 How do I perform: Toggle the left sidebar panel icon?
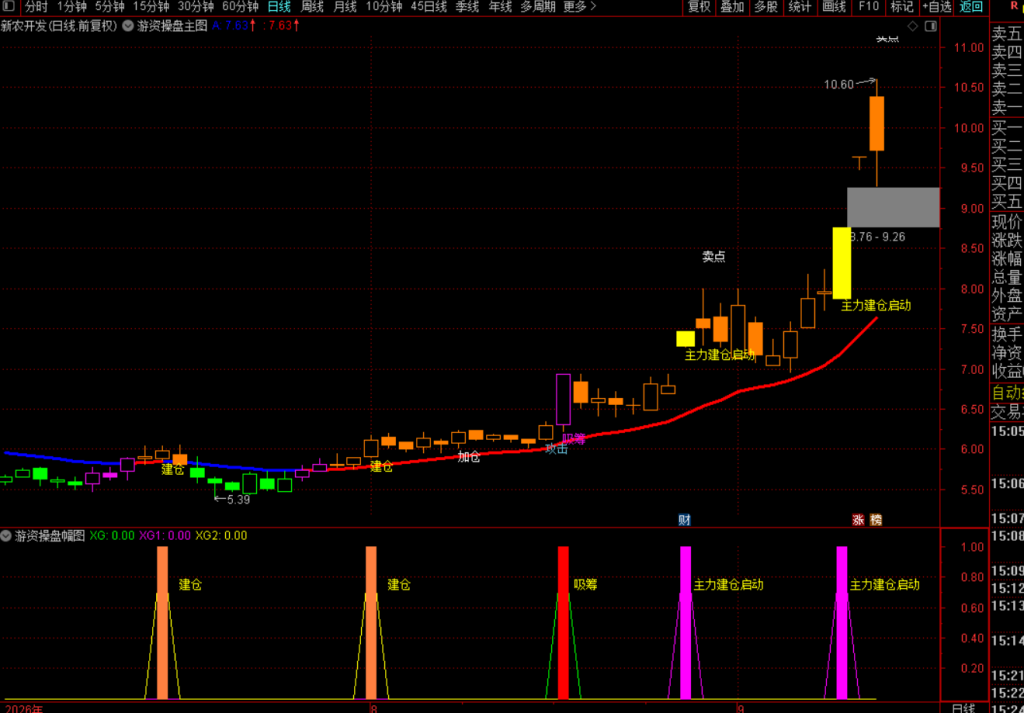8,7
